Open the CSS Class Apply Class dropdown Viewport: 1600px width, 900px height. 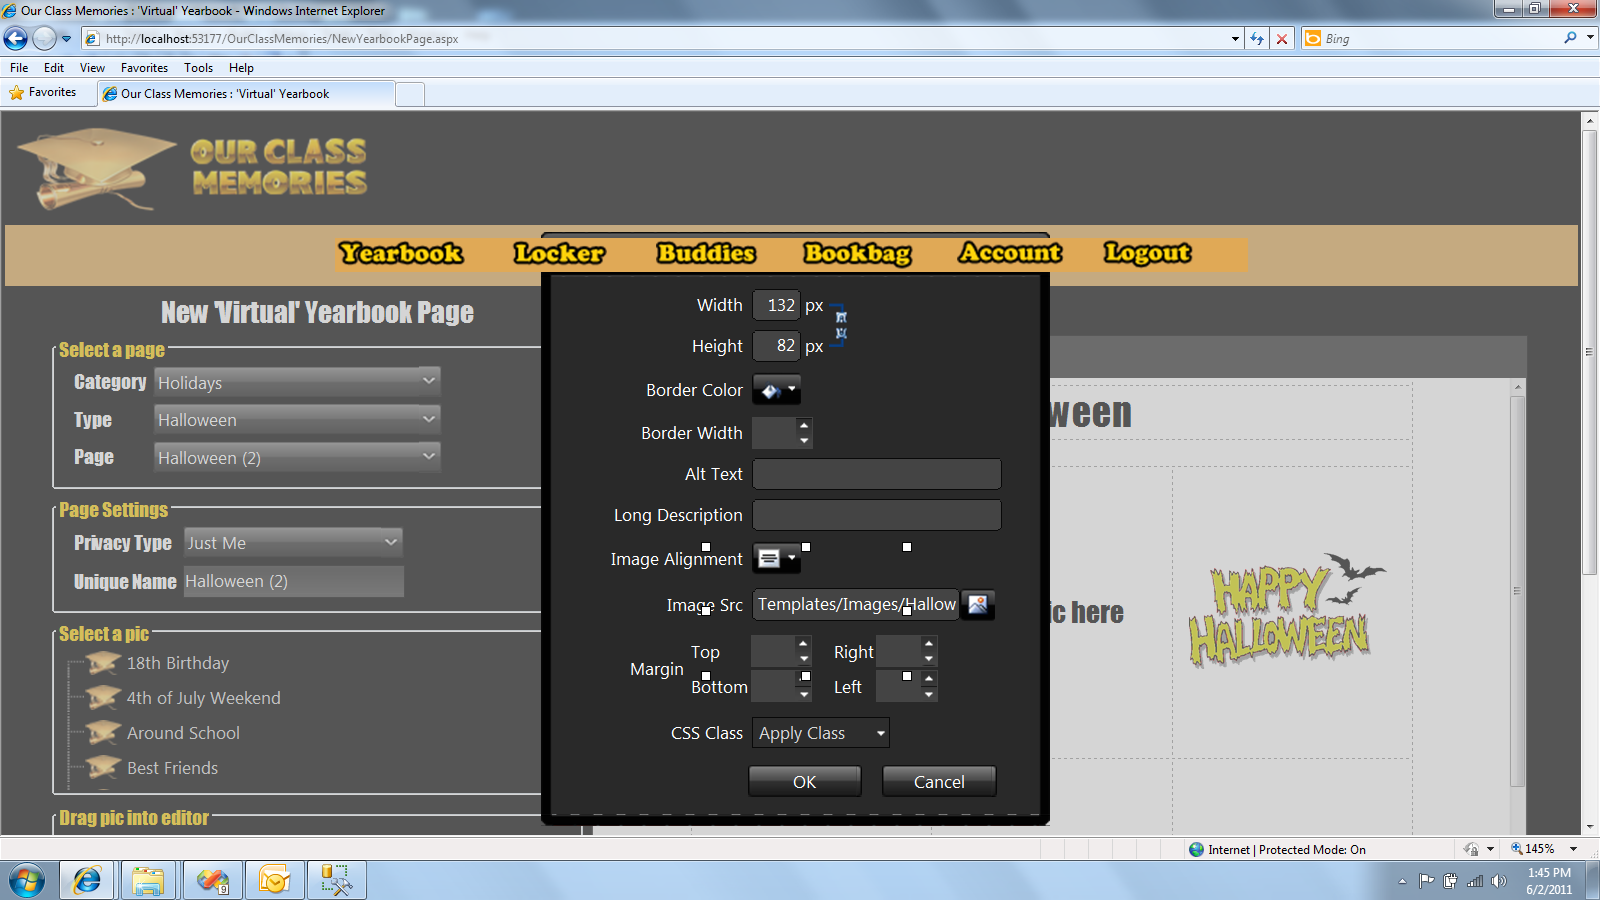pos(821,733)
